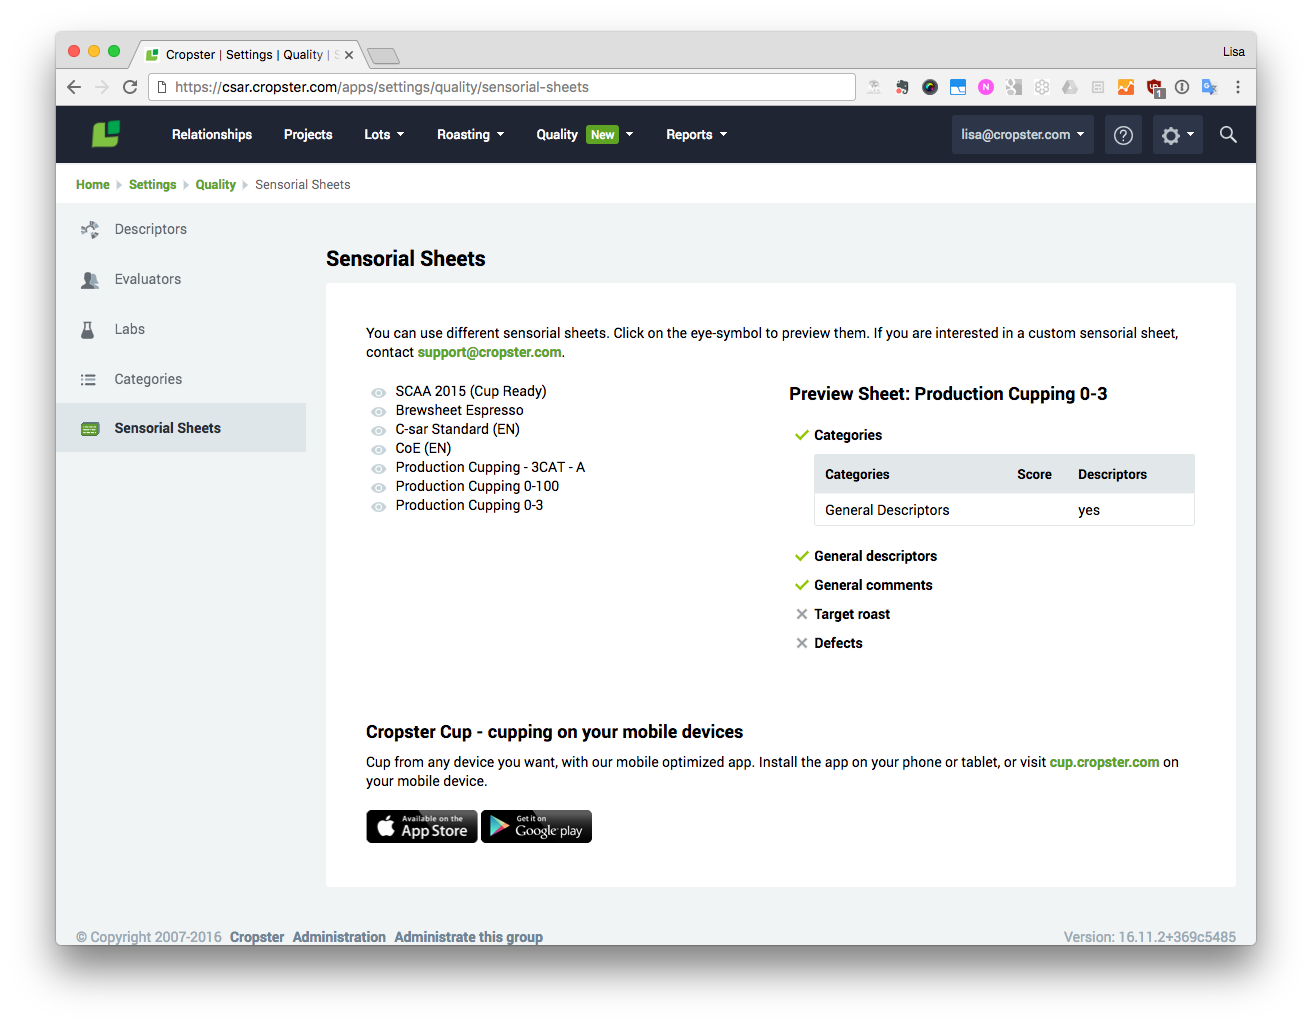Click the pink N extension icon
This screenshot has width=1312, height=1025.
986,87
